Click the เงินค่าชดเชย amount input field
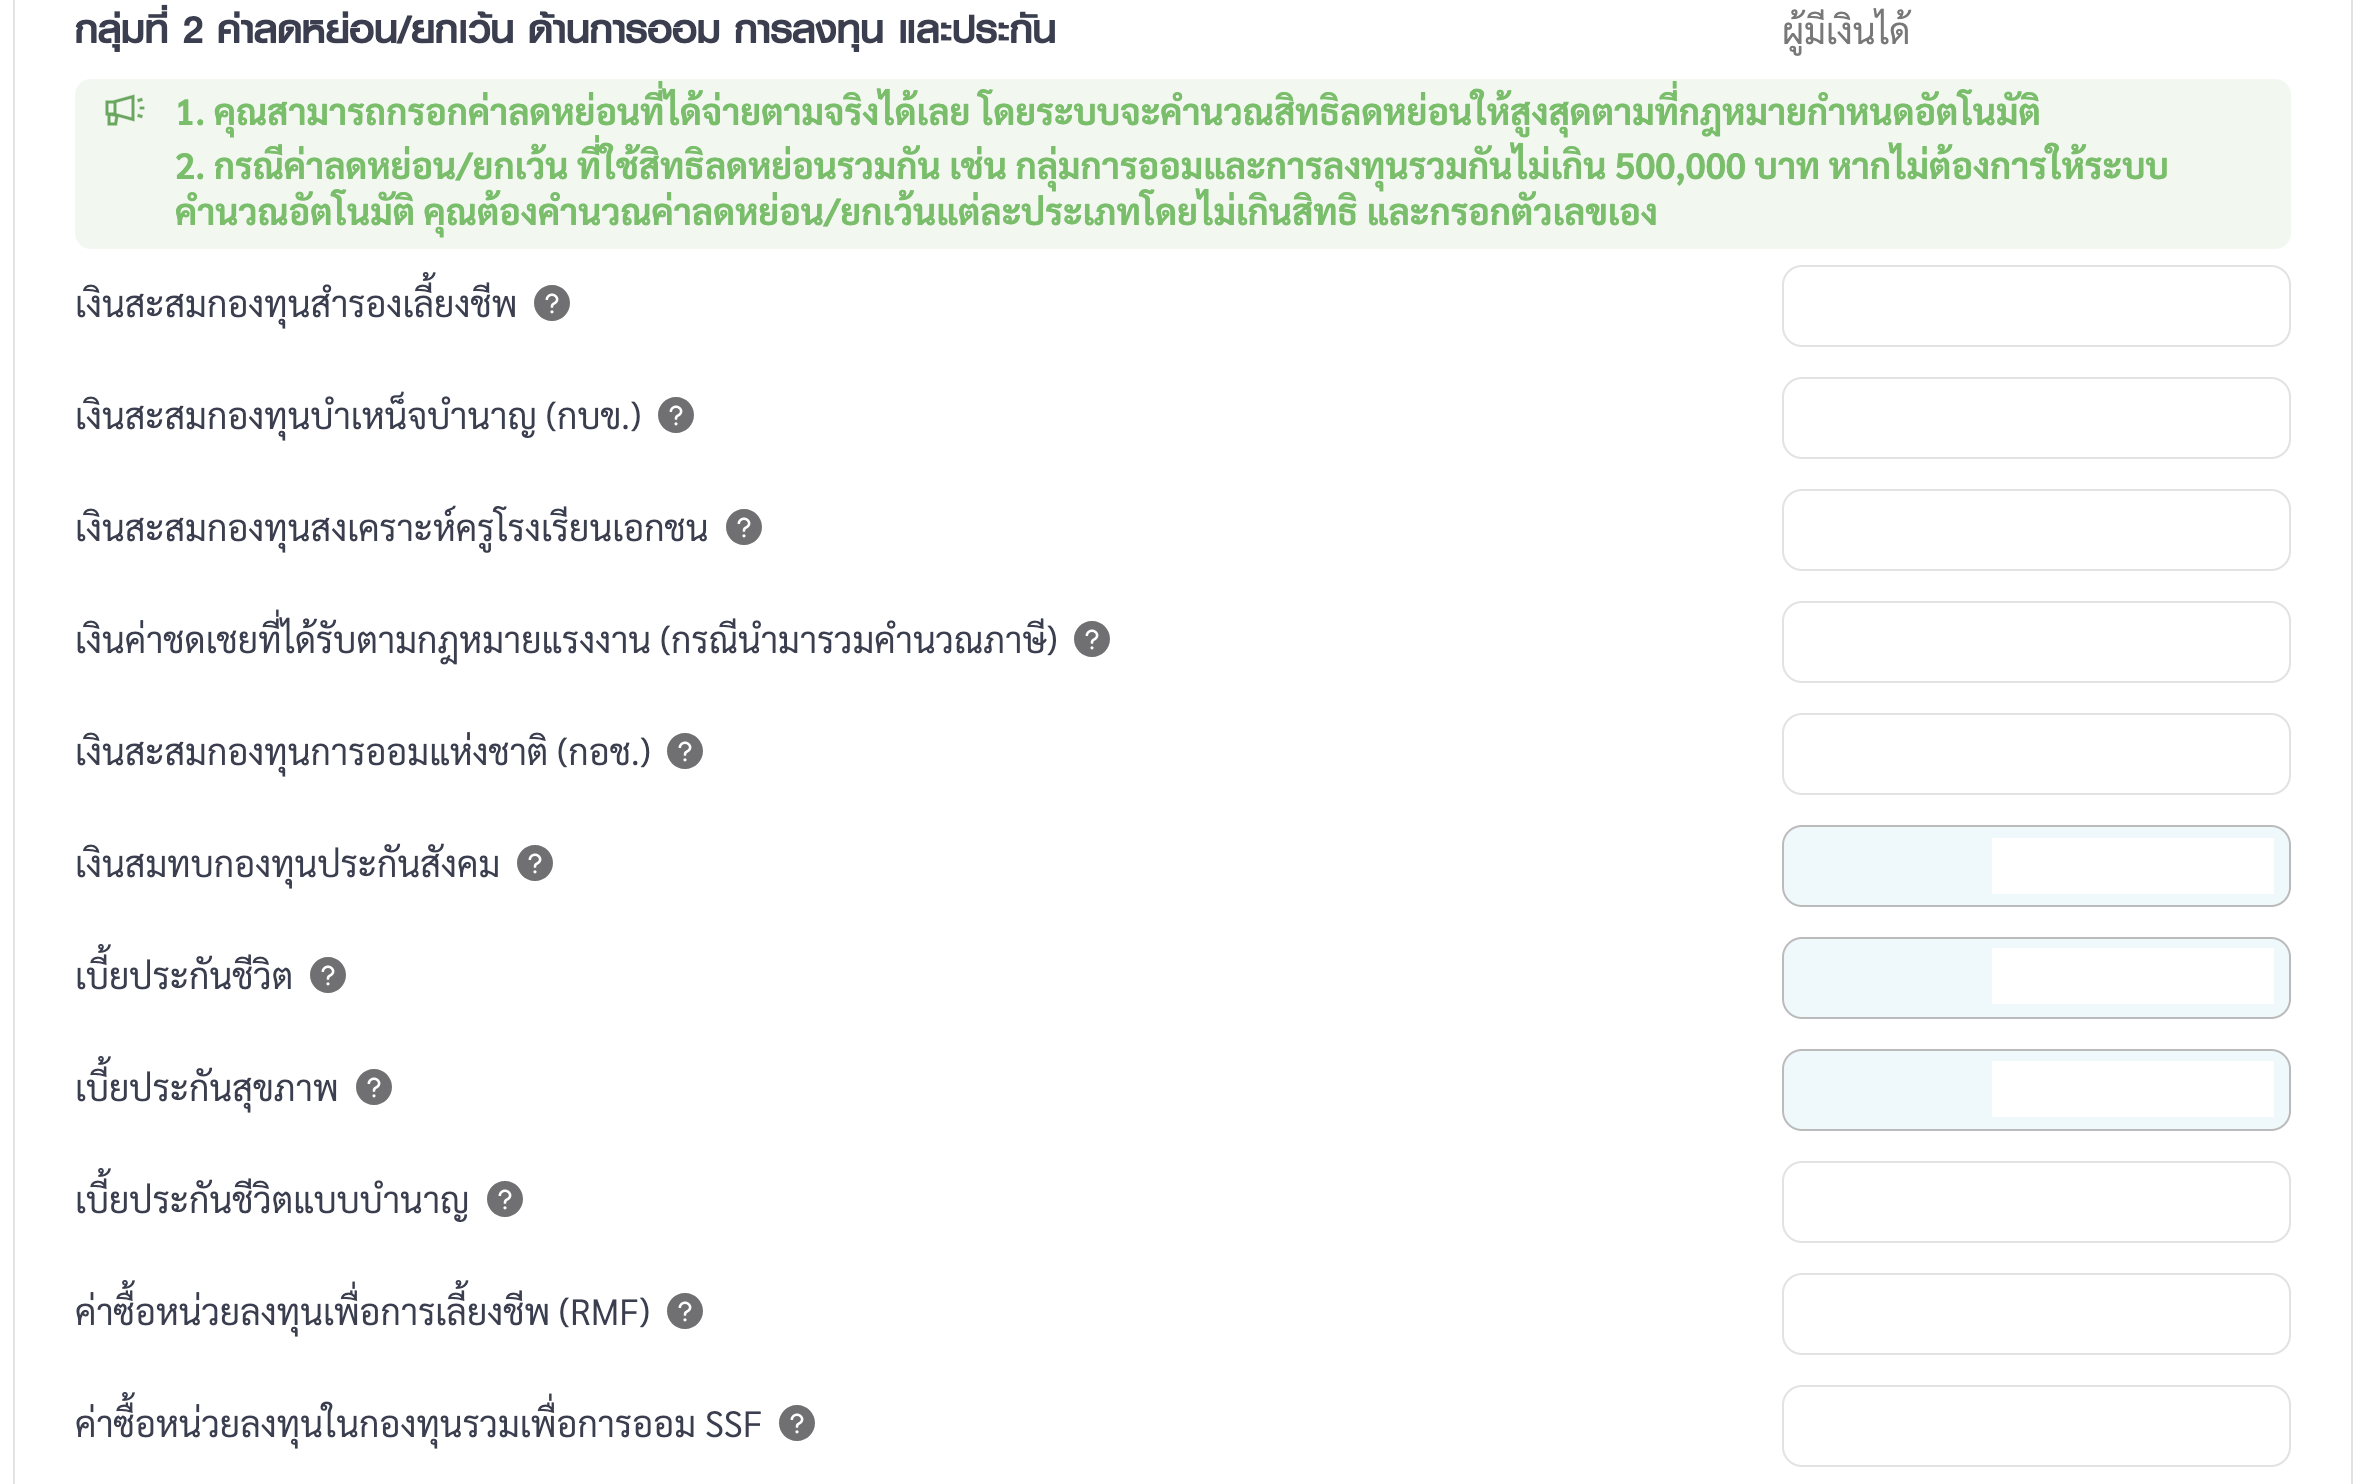 [2036, 642]
